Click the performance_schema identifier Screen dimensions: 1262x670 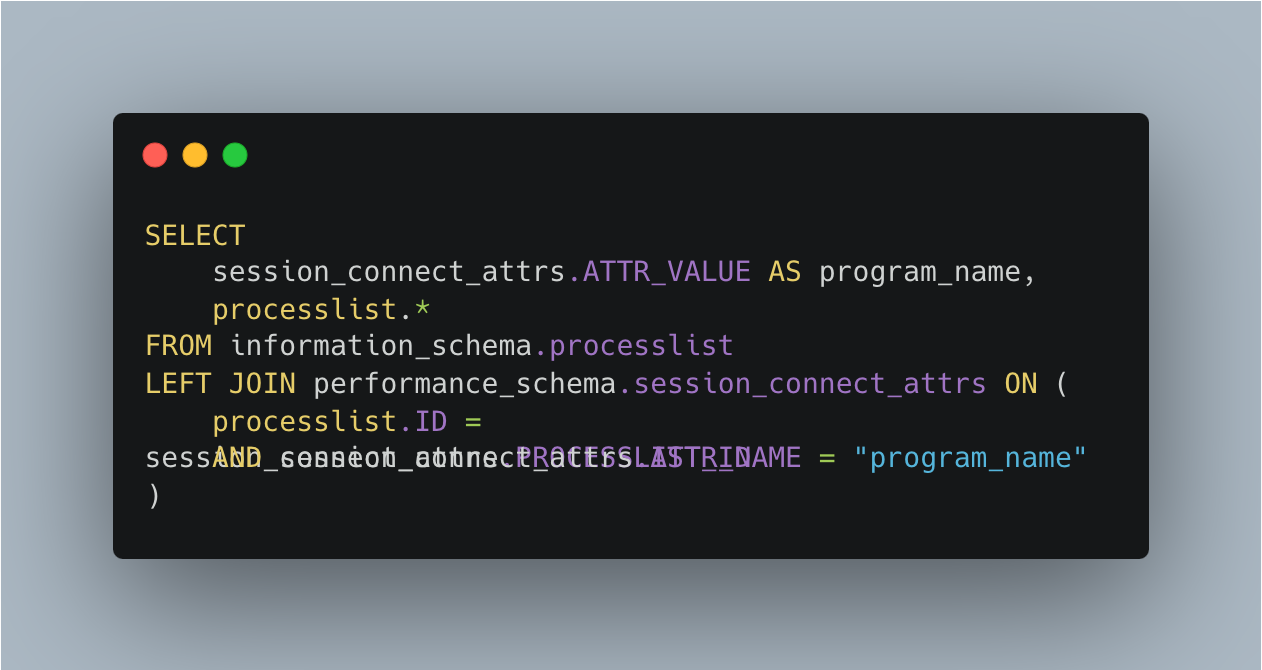[465, 384]
